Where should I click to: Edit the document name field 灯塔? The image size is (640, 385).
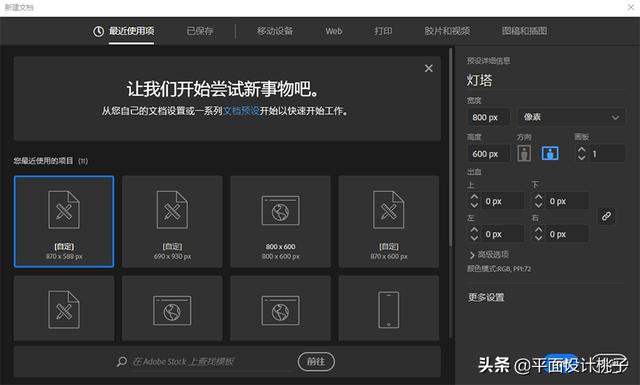(545, 80)
